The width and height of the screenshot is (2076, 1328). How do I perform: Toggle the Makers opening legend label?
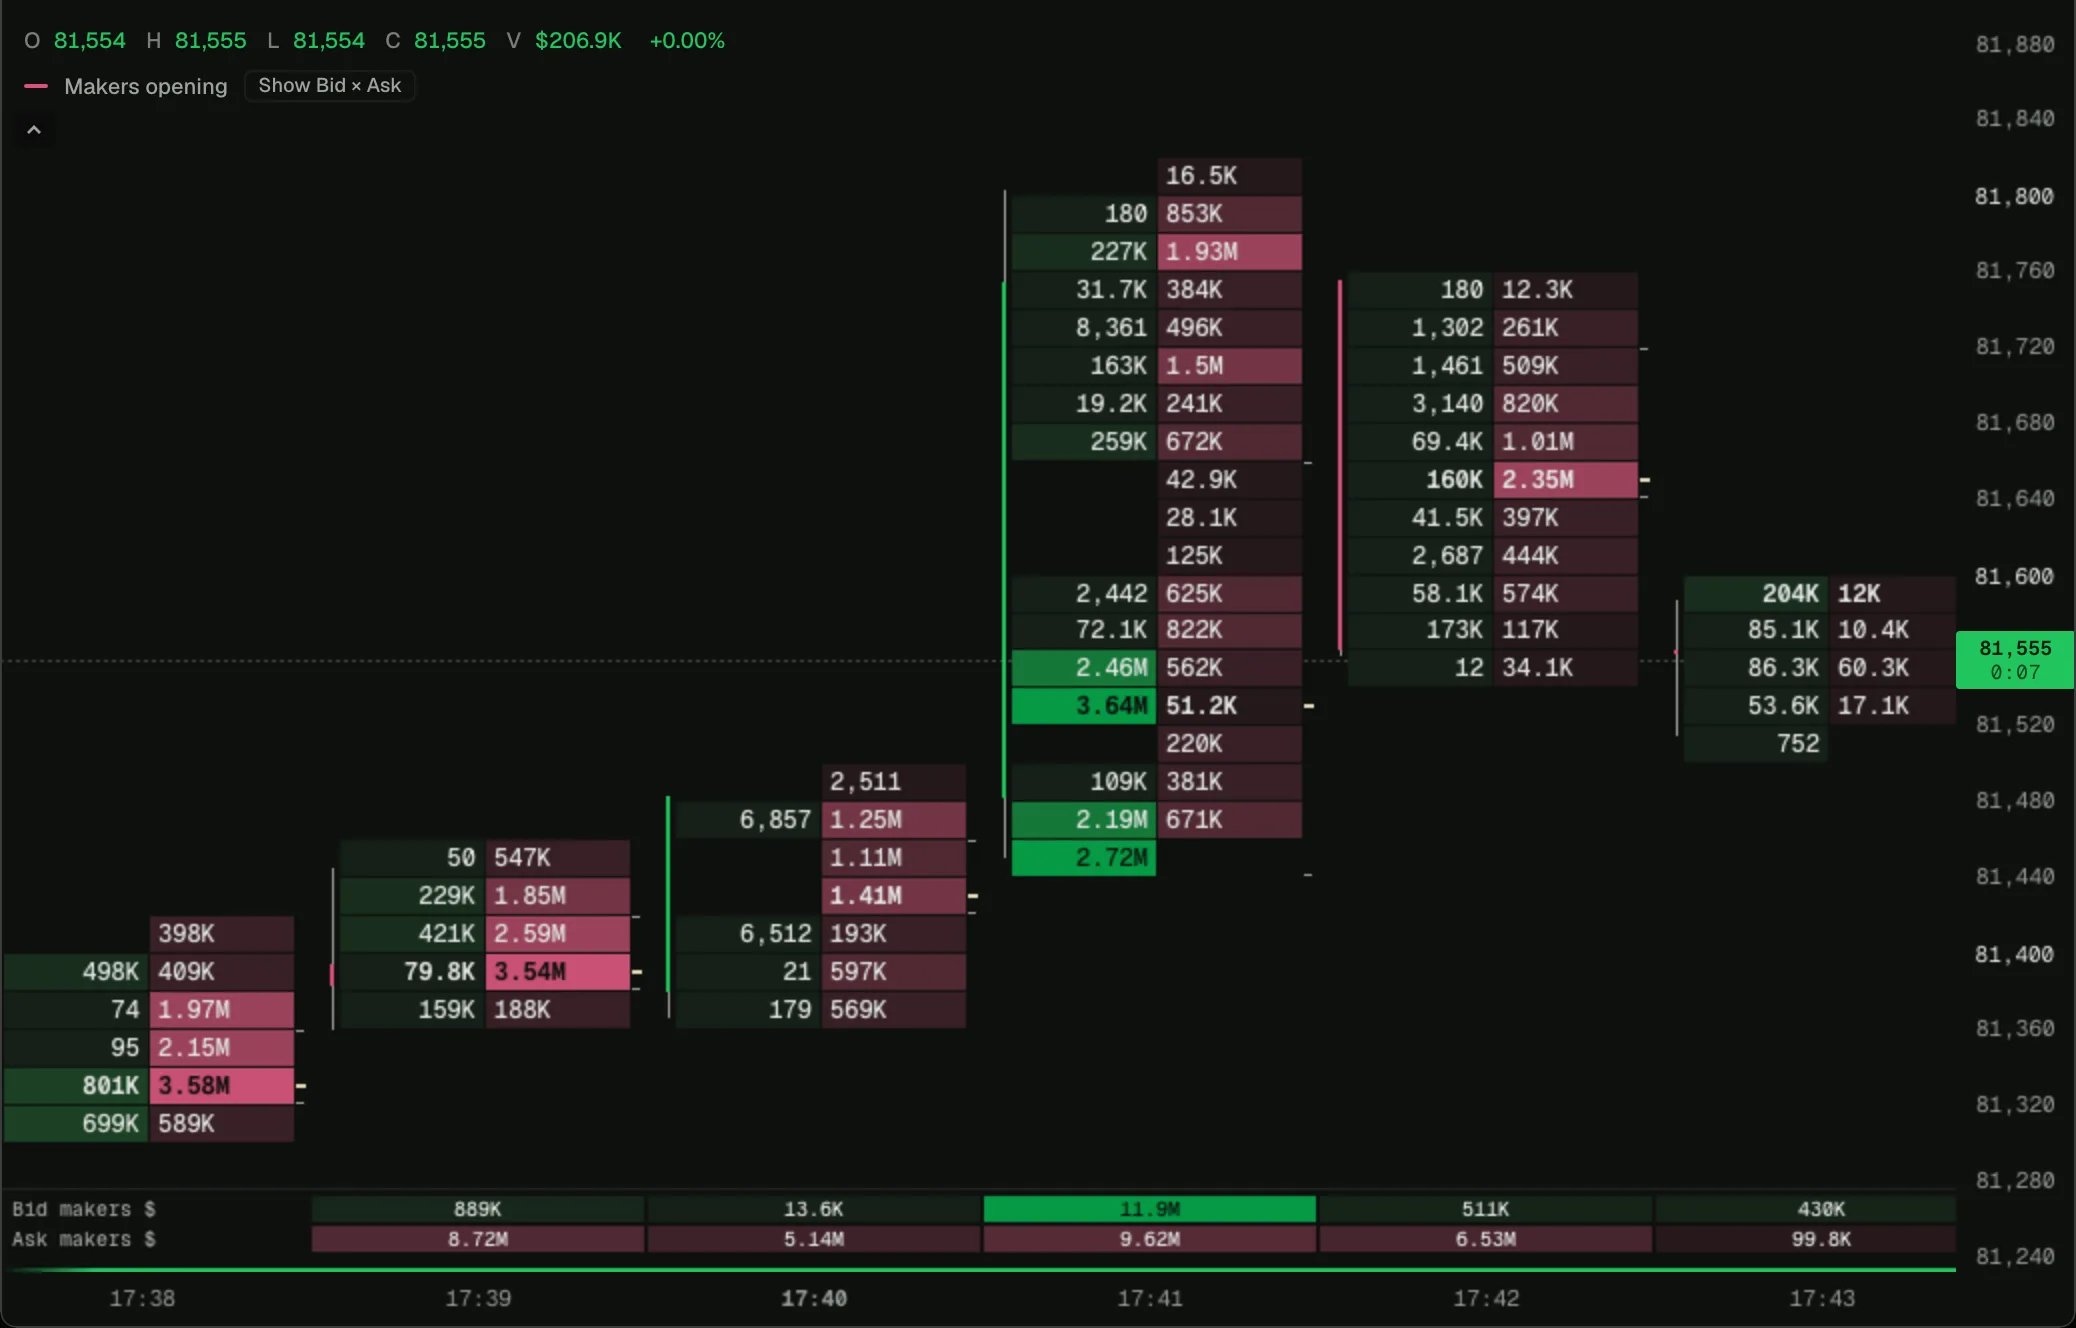point(146,86)
